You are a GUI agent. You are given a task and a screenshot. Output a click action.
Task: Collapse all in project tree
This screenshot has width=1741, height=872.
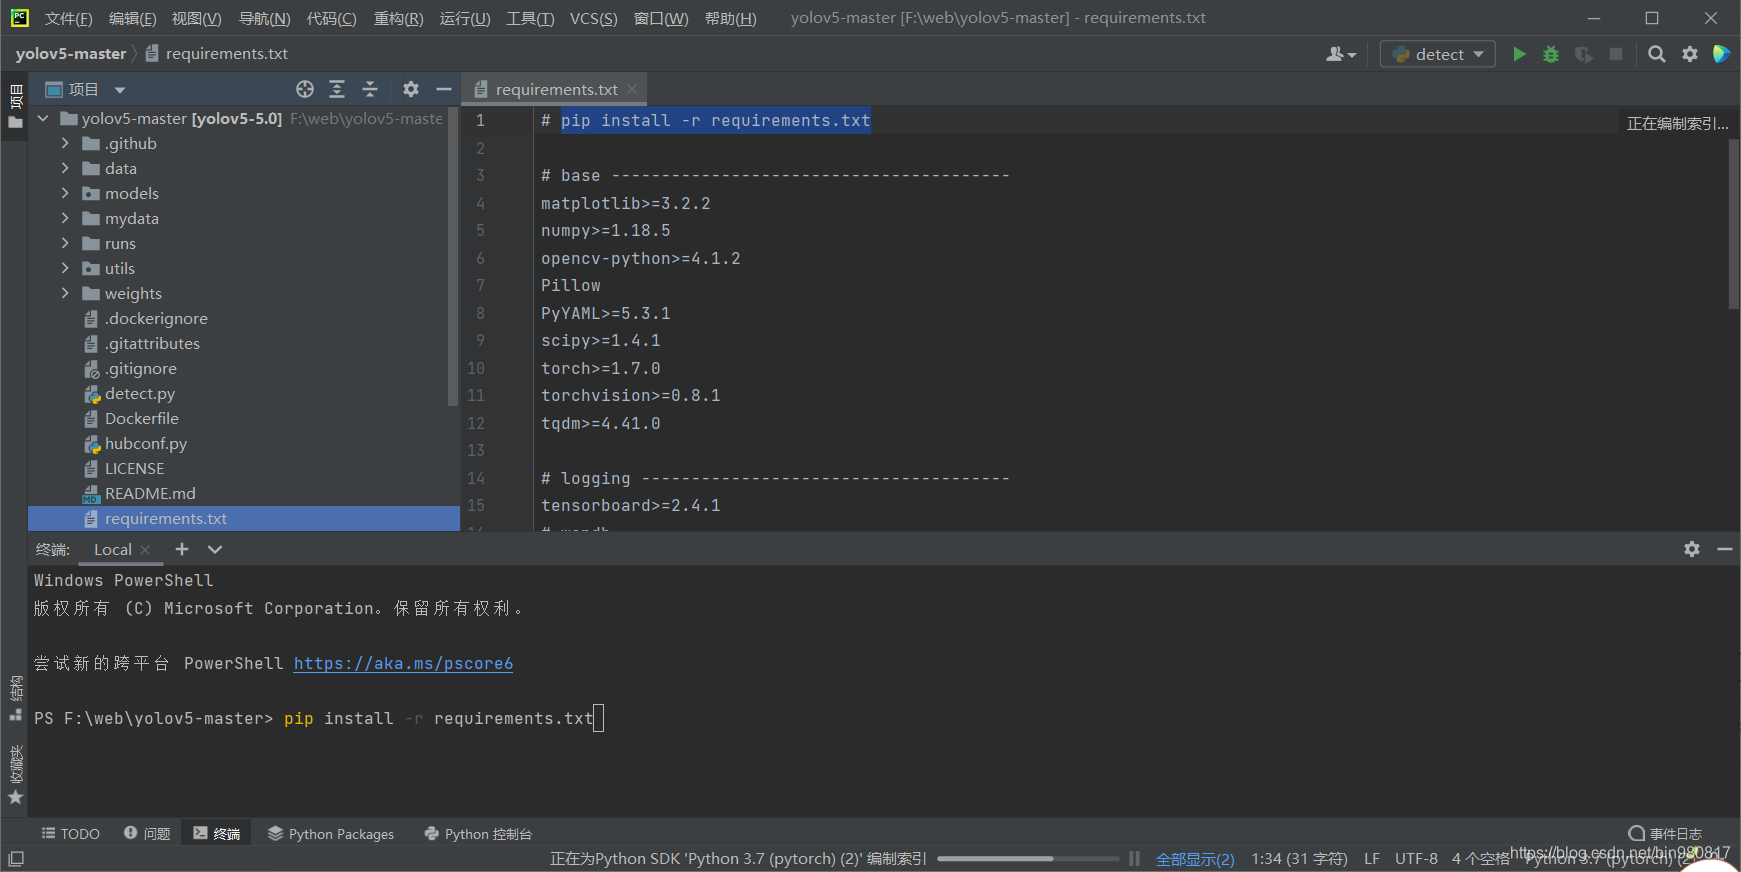click(370, 89)
